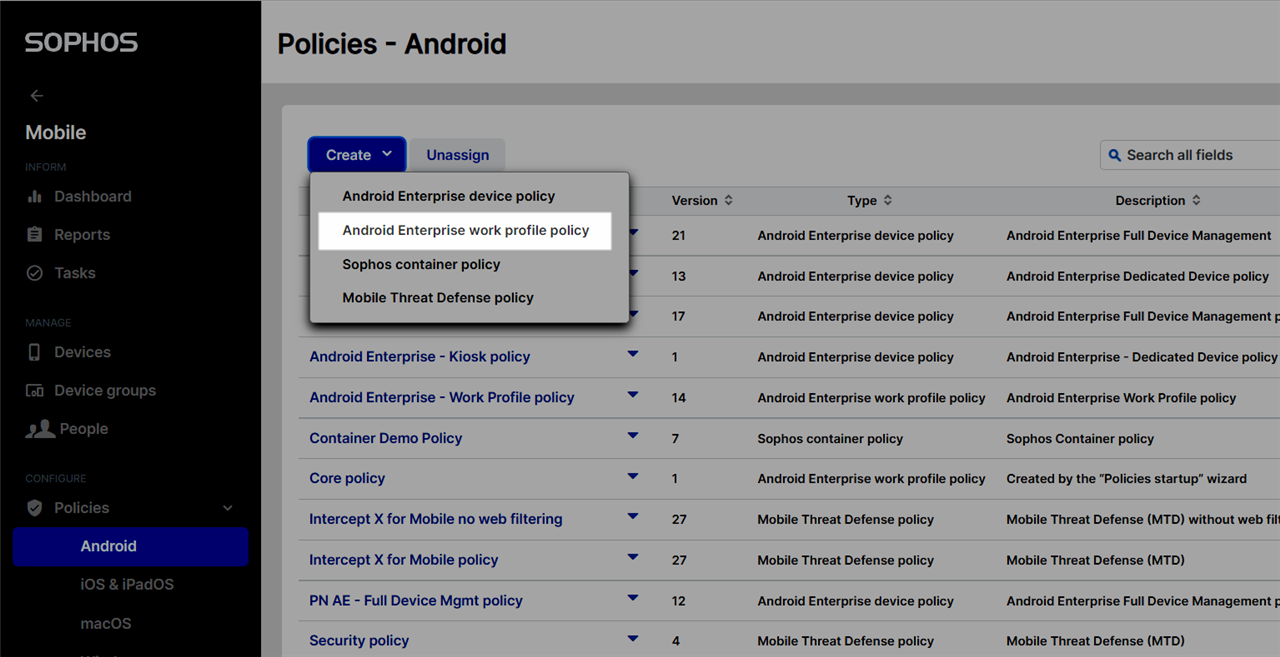Click the Sophos logo

click(81, 43)
